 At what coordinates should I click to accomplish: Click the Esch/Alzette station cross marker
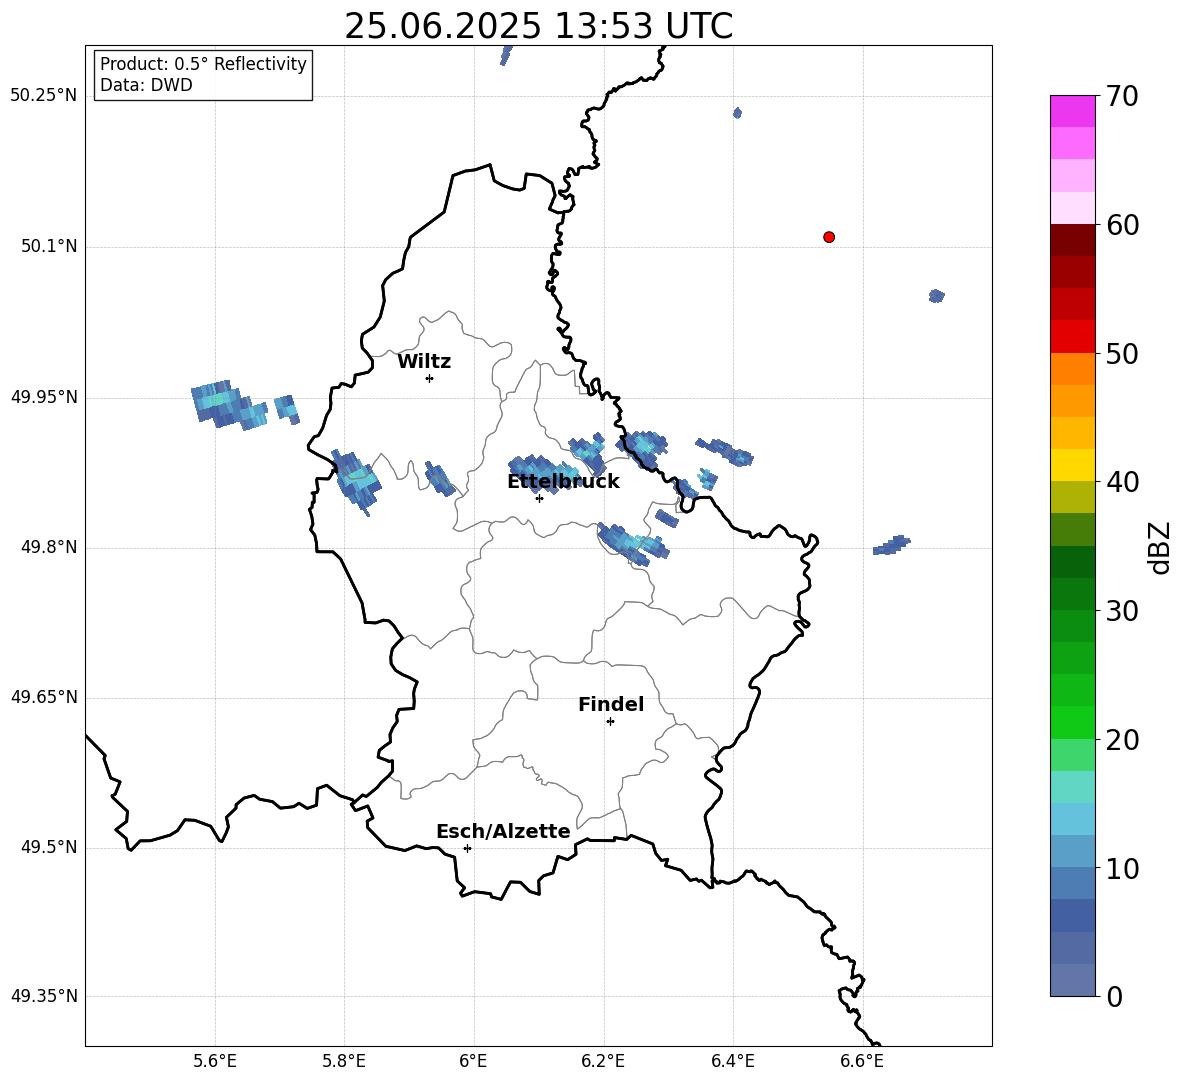pos(467,848)
